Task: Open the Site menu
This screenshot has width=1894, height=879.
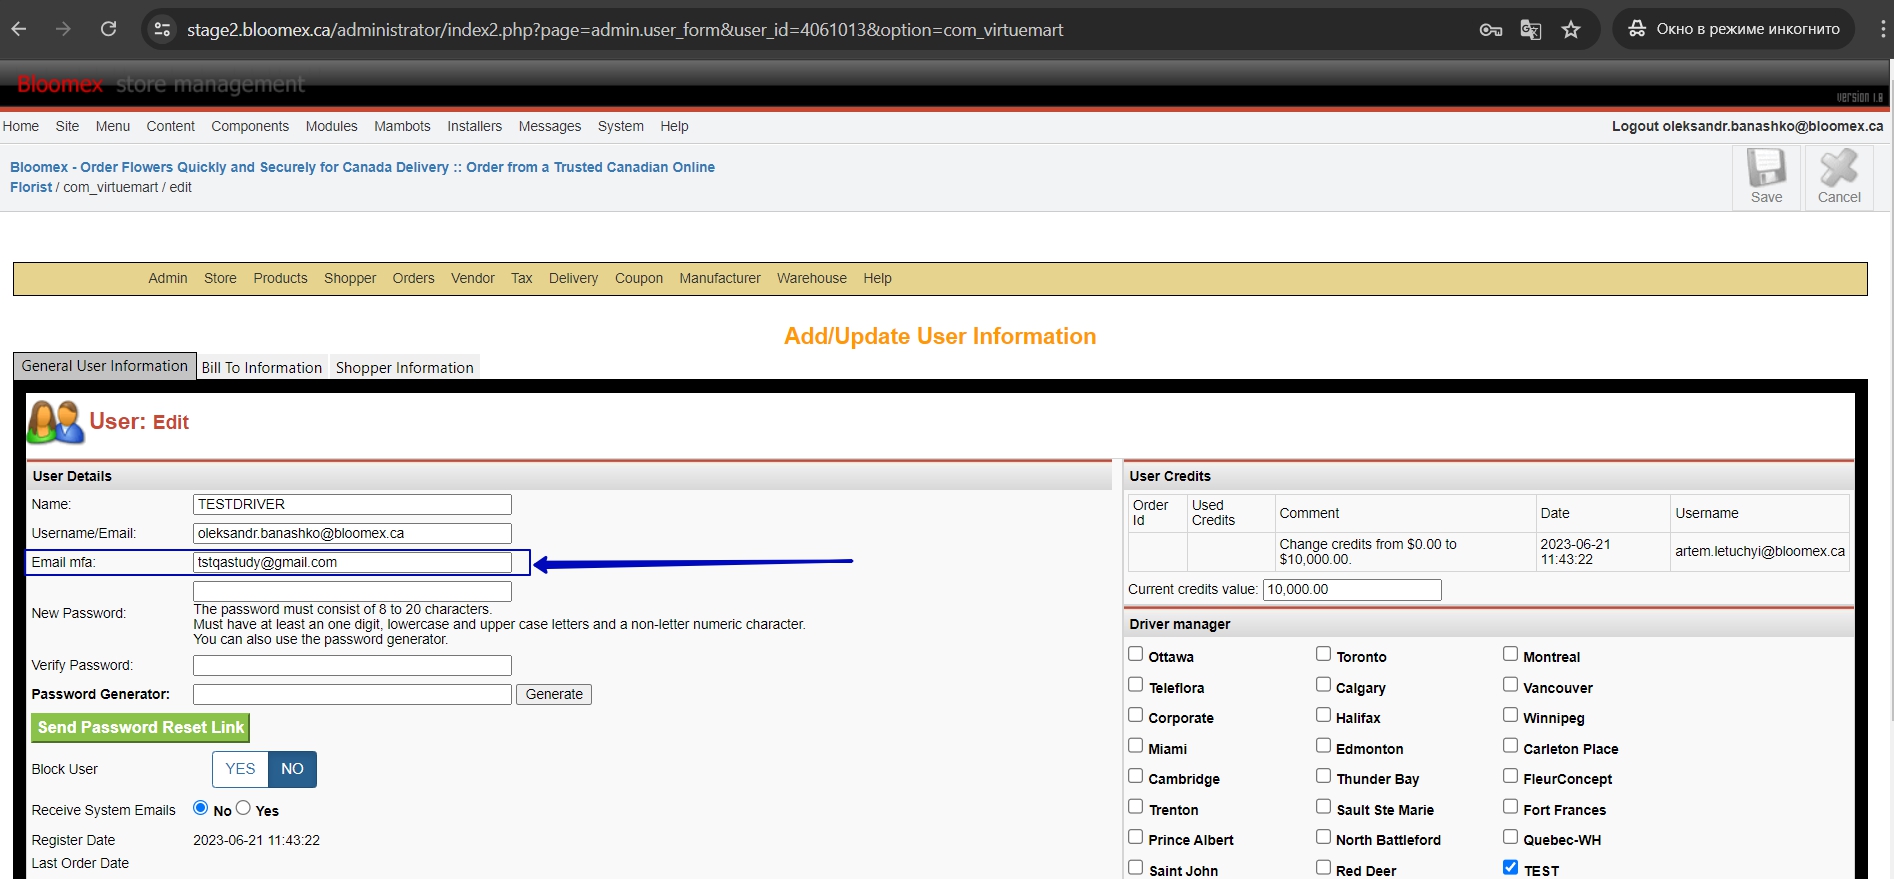Action: click(x=67, y=126)
